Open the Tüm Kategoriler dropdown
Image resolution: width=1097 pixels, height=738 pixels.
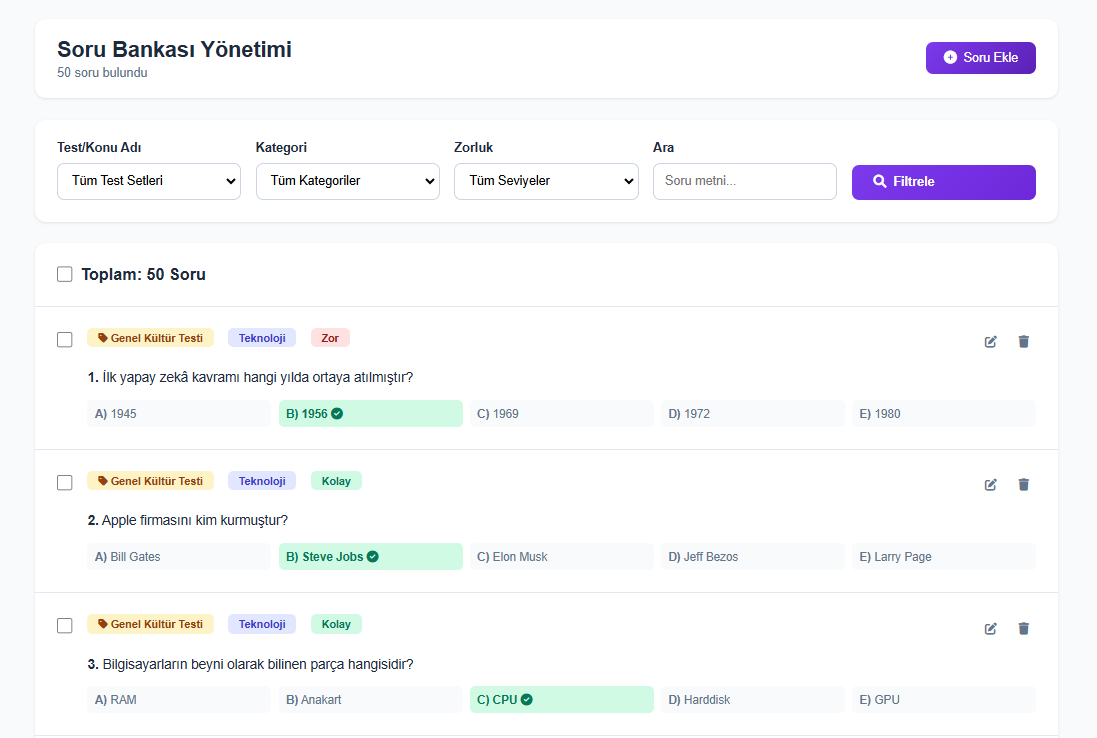pos(348,181)
